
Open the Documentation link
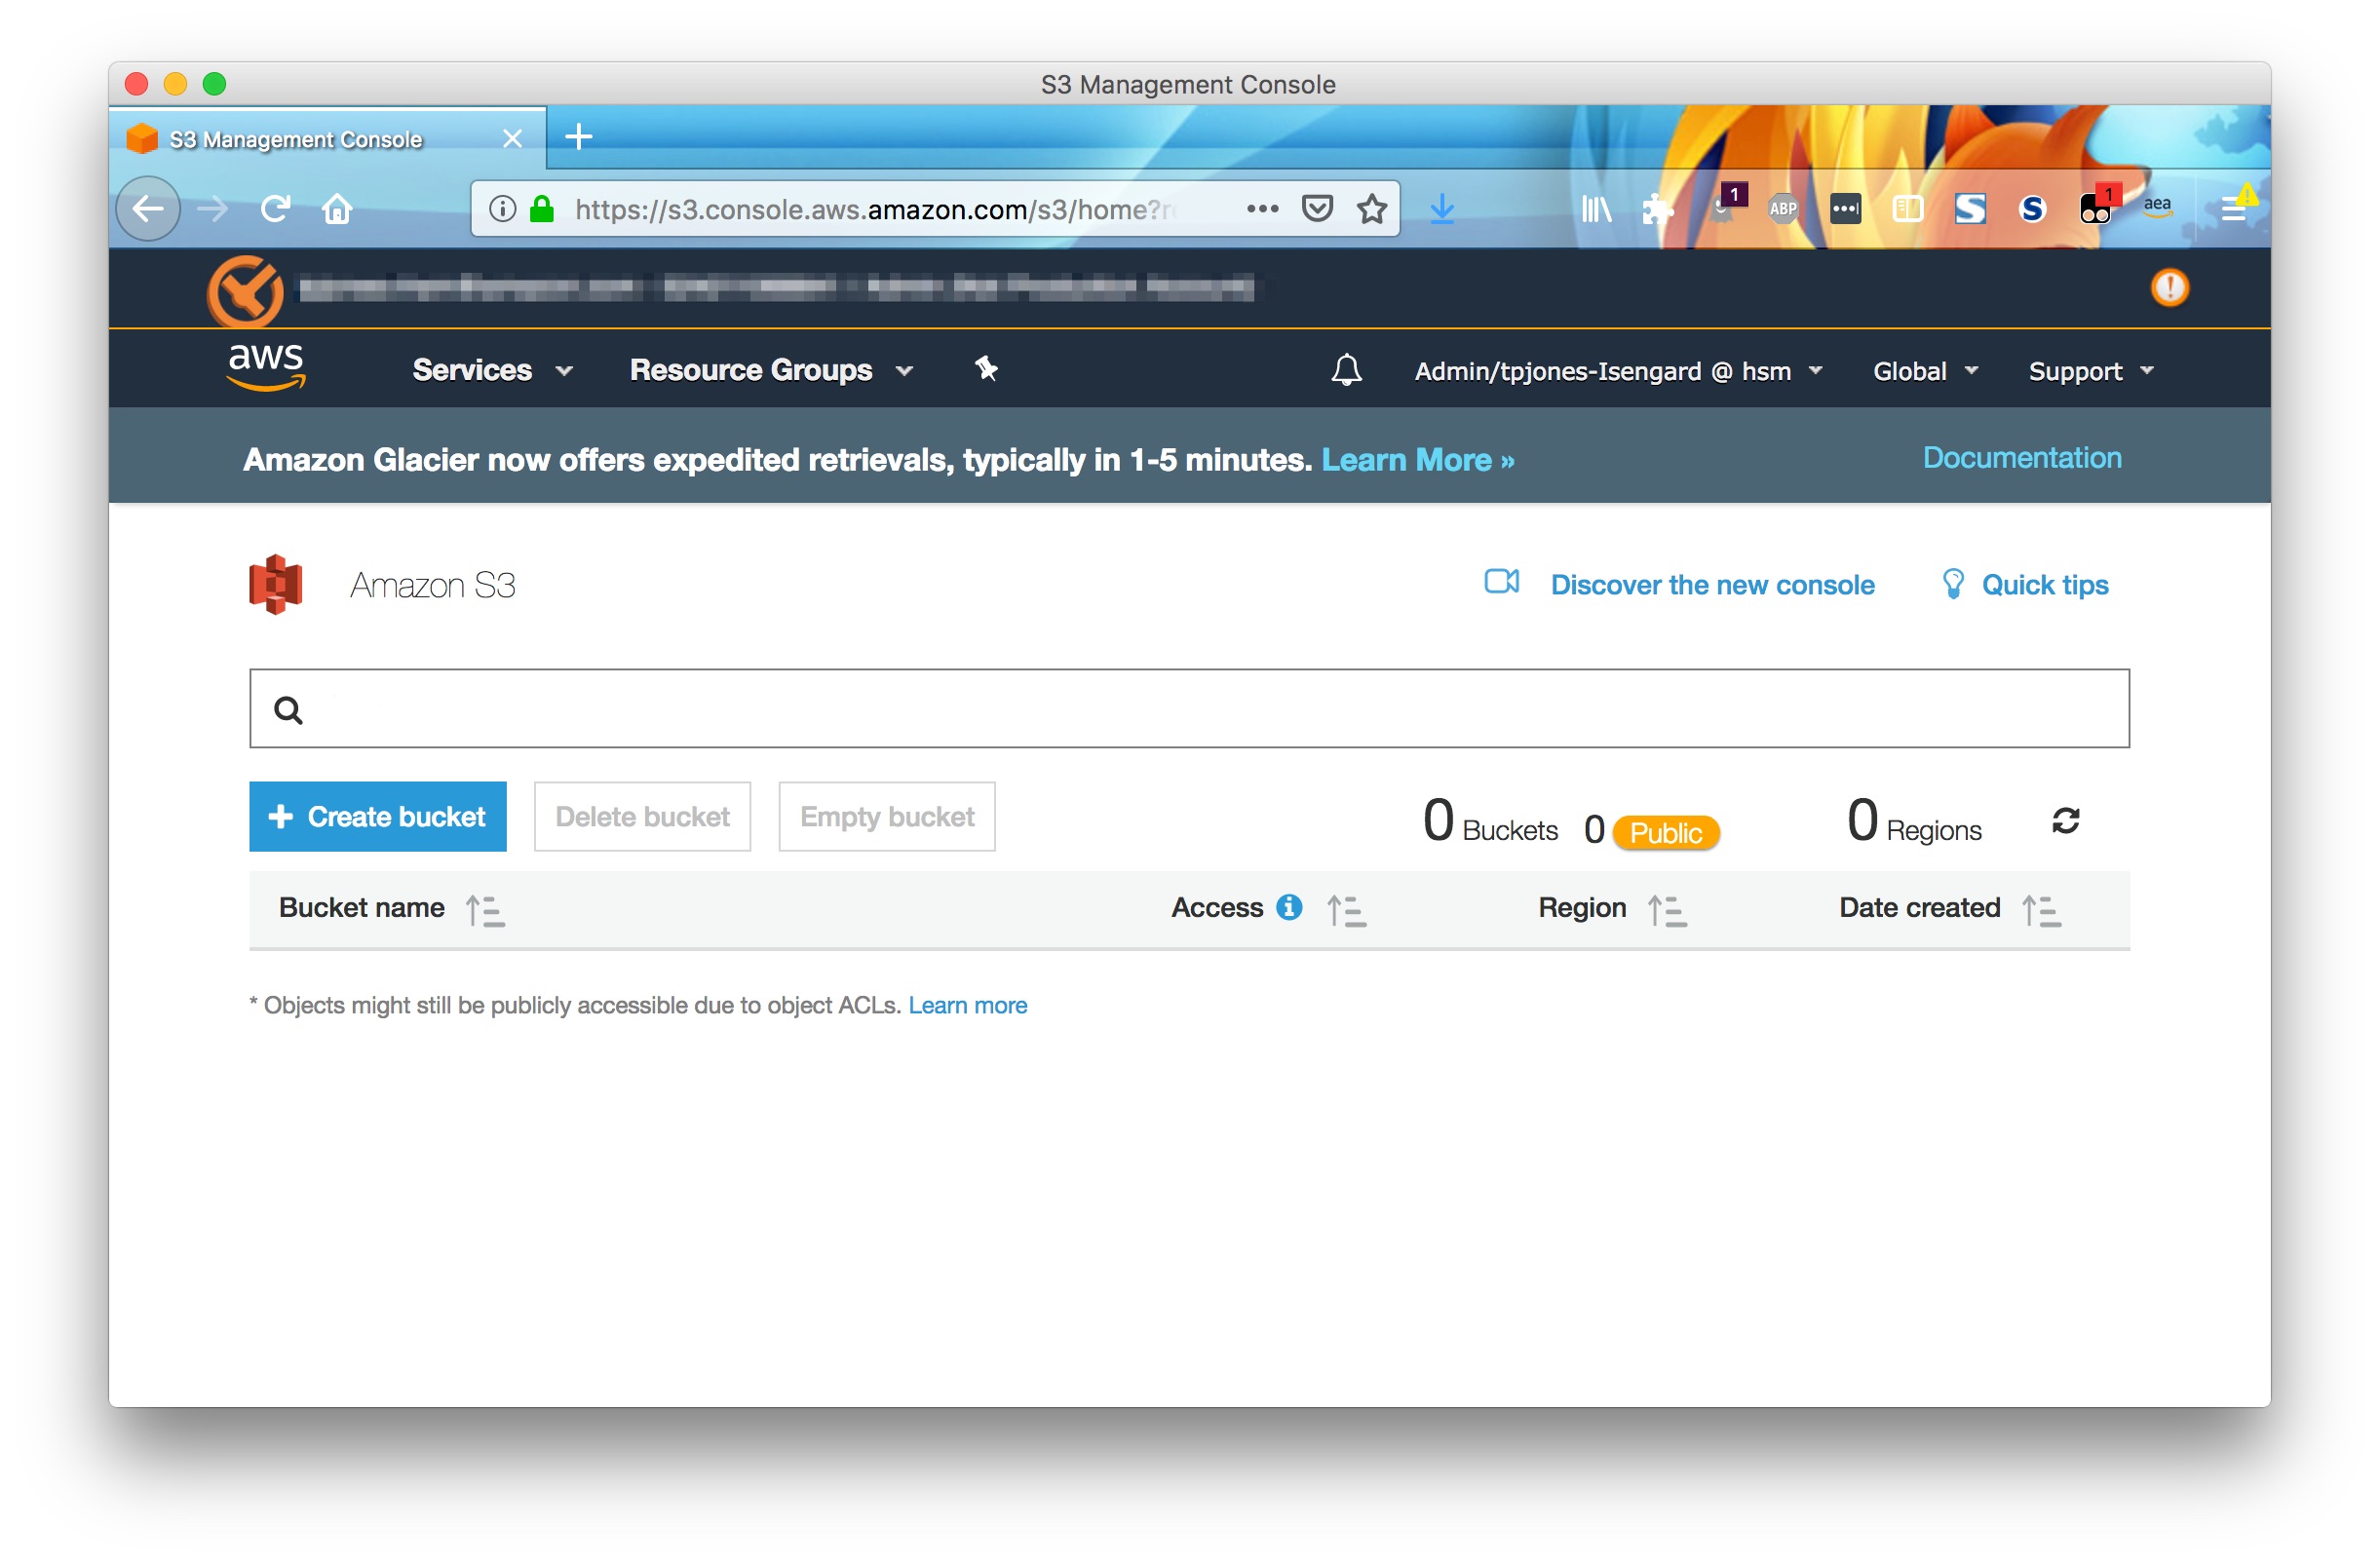2022,457
